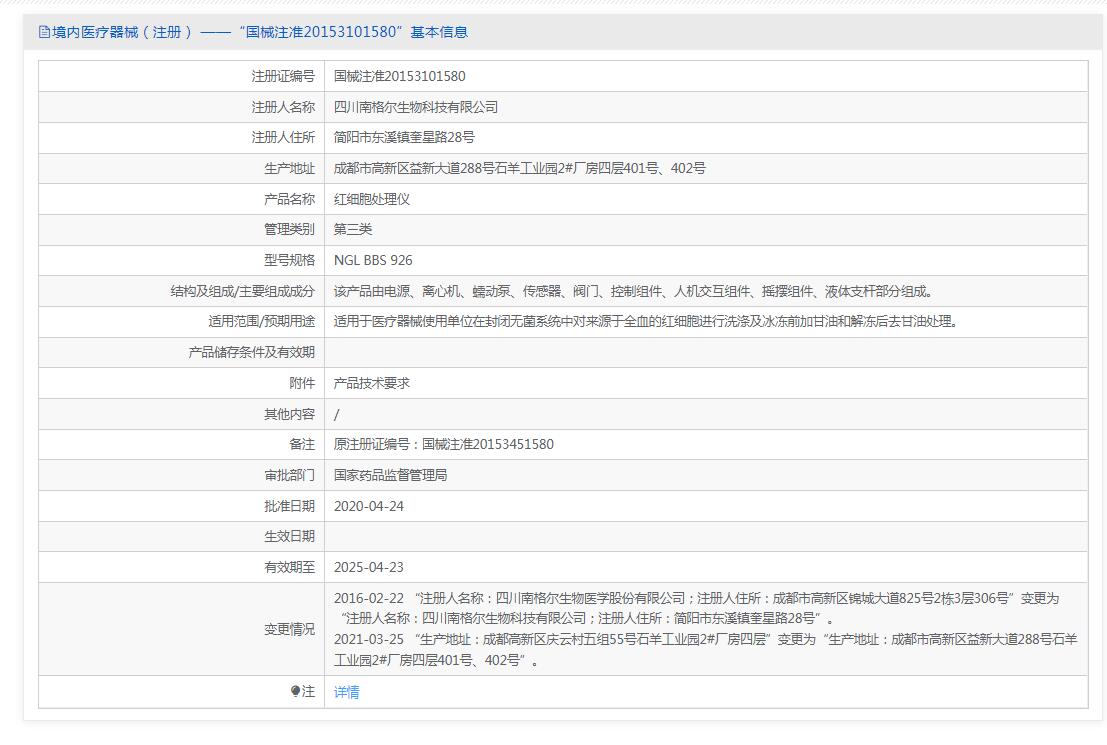The image size is (1107, 745).
Task: Select approval department 国家药品监督管理局
Action: (x=390, y=475)
